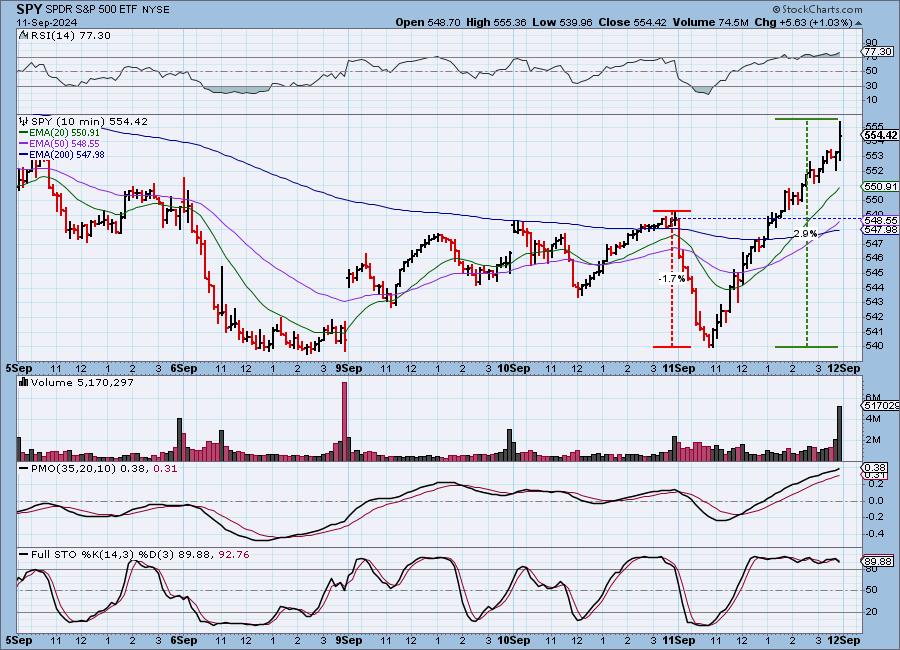Click the EMA(50) 548.55 legend entry
The image size is (900, 650).
pyautogui.click(x=64, y=144)
